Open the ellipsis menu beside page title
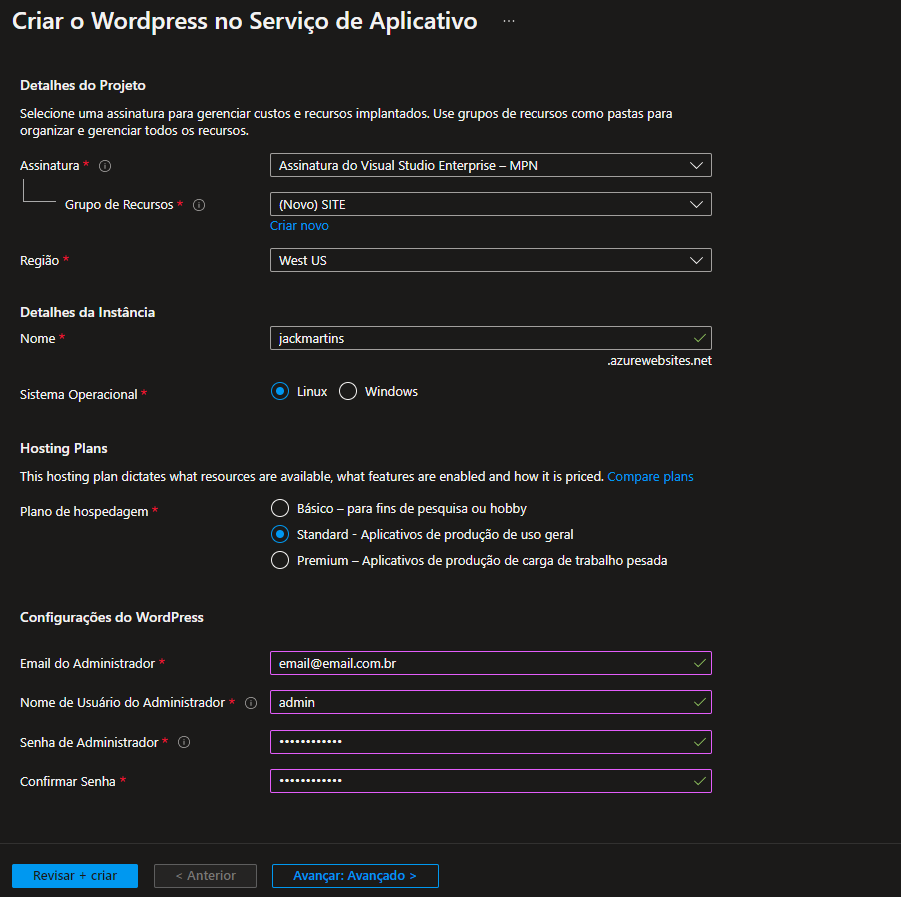The image size is (901, 897). (x=509, y=21)
